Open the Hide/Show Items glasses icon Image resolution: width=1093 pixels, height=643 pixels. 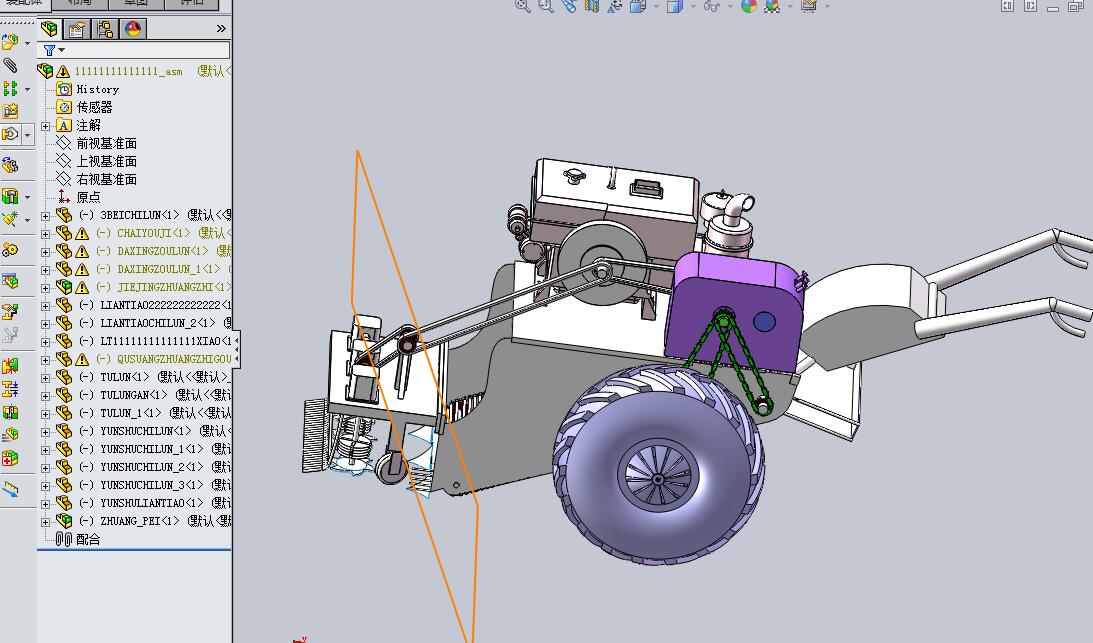711,6
